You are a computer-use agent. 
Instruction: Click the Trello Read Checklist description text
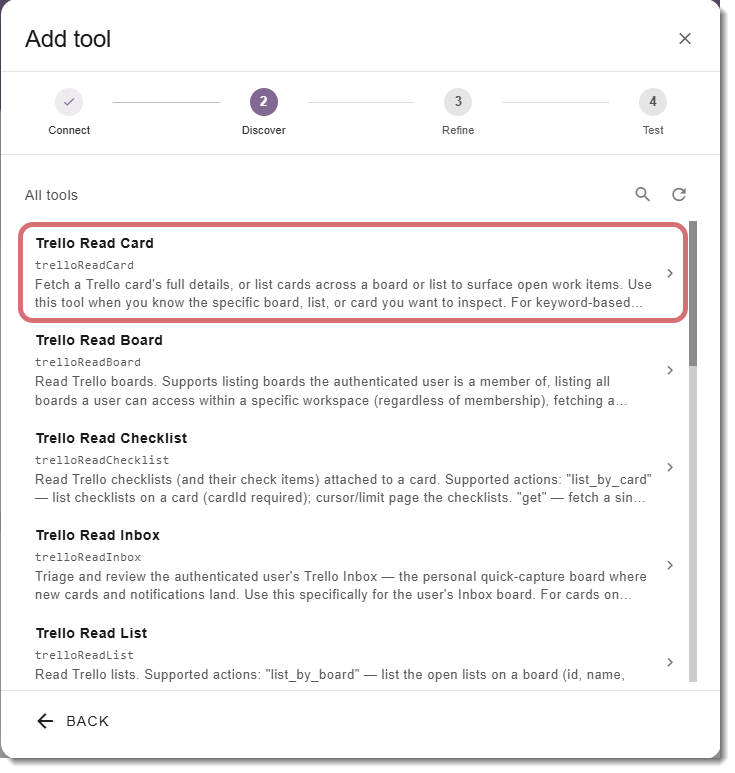point(343,489)
